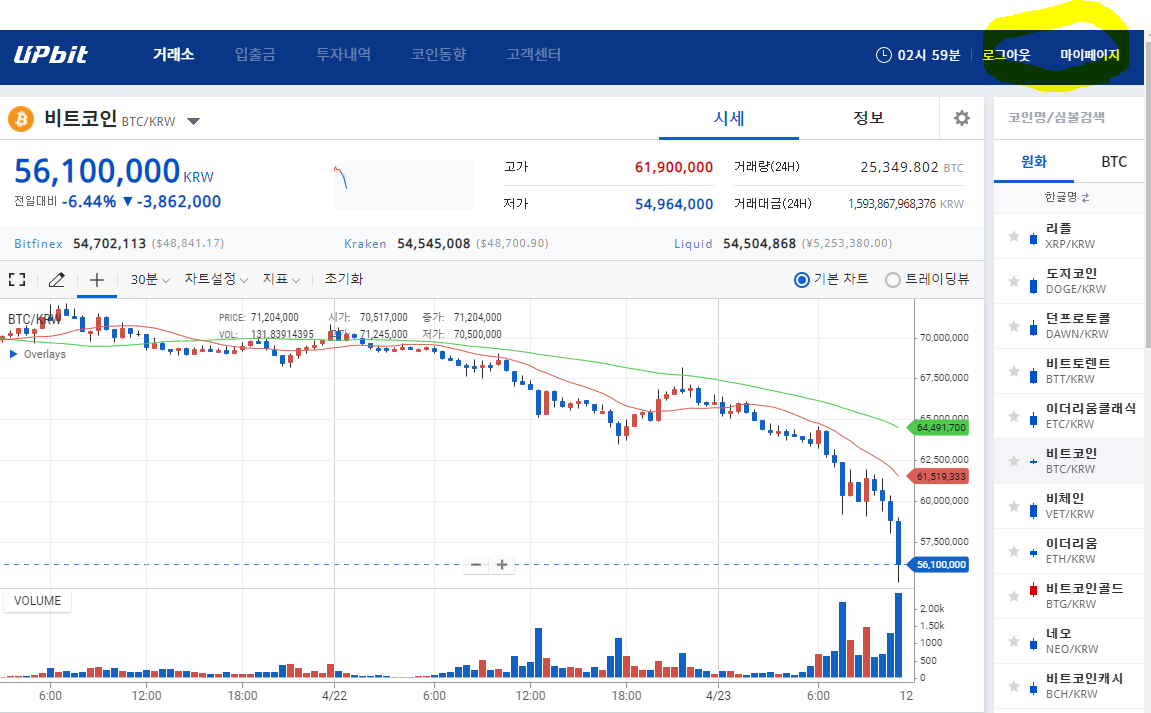This screenshot has width=1151, height=713.
Task: Expand the Overlays triangle
Action: pos(13,354)
